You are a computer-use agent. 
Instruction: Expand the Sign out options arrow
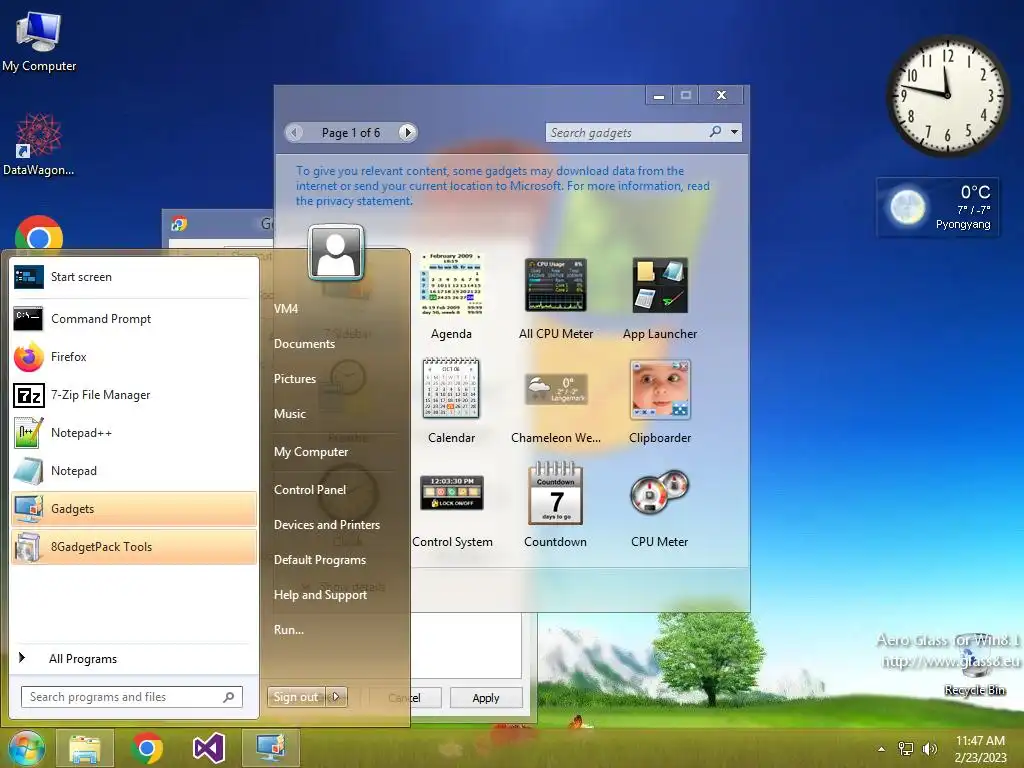pos(336,697)
